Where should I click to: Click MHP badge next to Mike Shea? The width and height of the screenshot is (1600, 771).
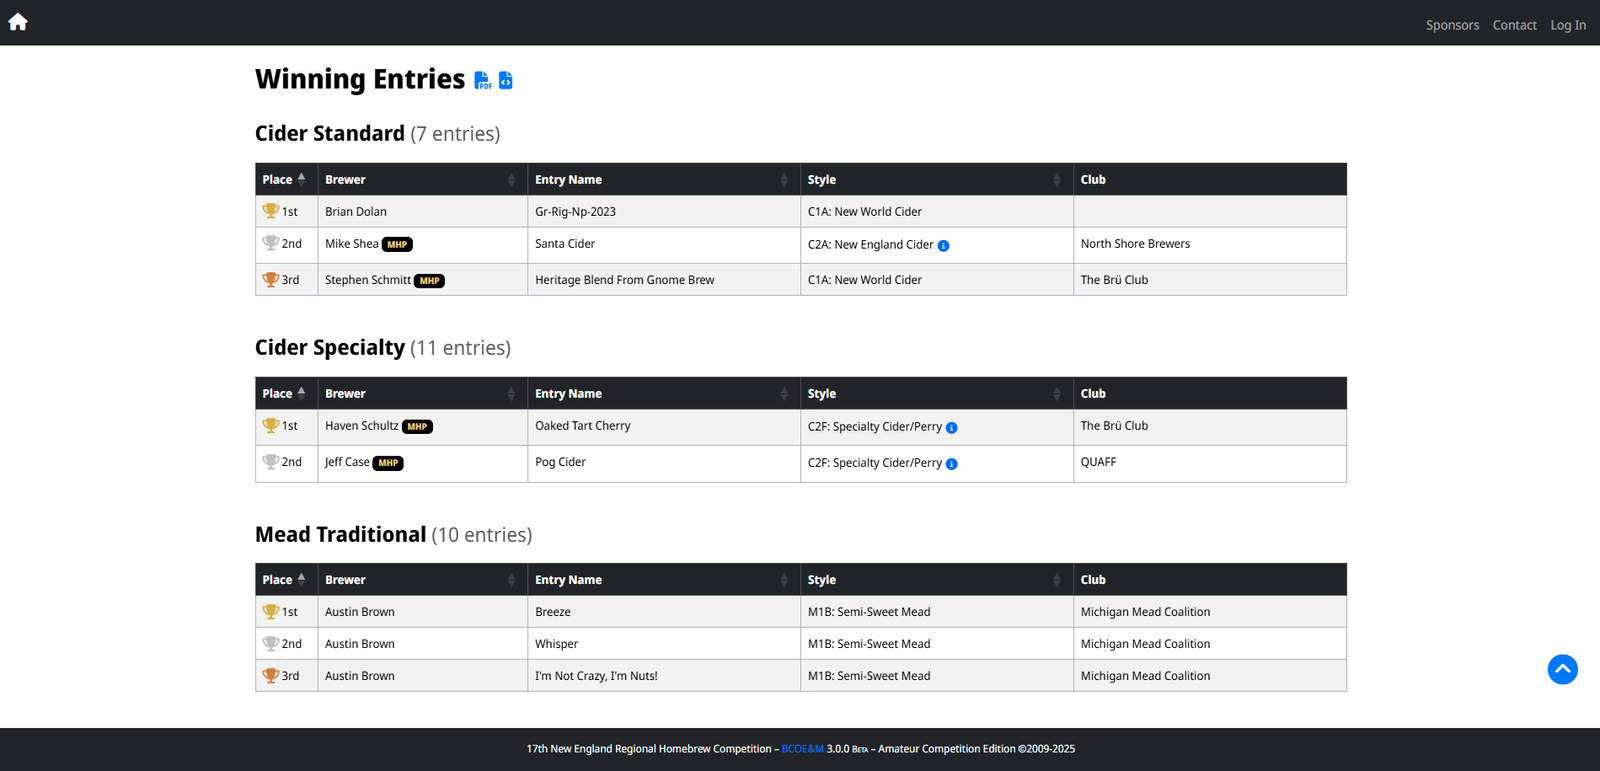[397, 245]
